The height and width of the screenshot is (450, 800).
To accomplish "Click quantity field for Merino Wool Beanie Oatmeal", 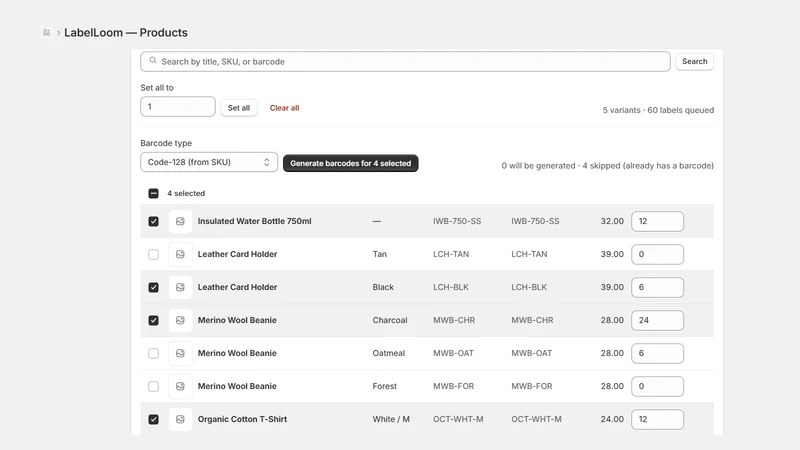I will tap(657, 353).
